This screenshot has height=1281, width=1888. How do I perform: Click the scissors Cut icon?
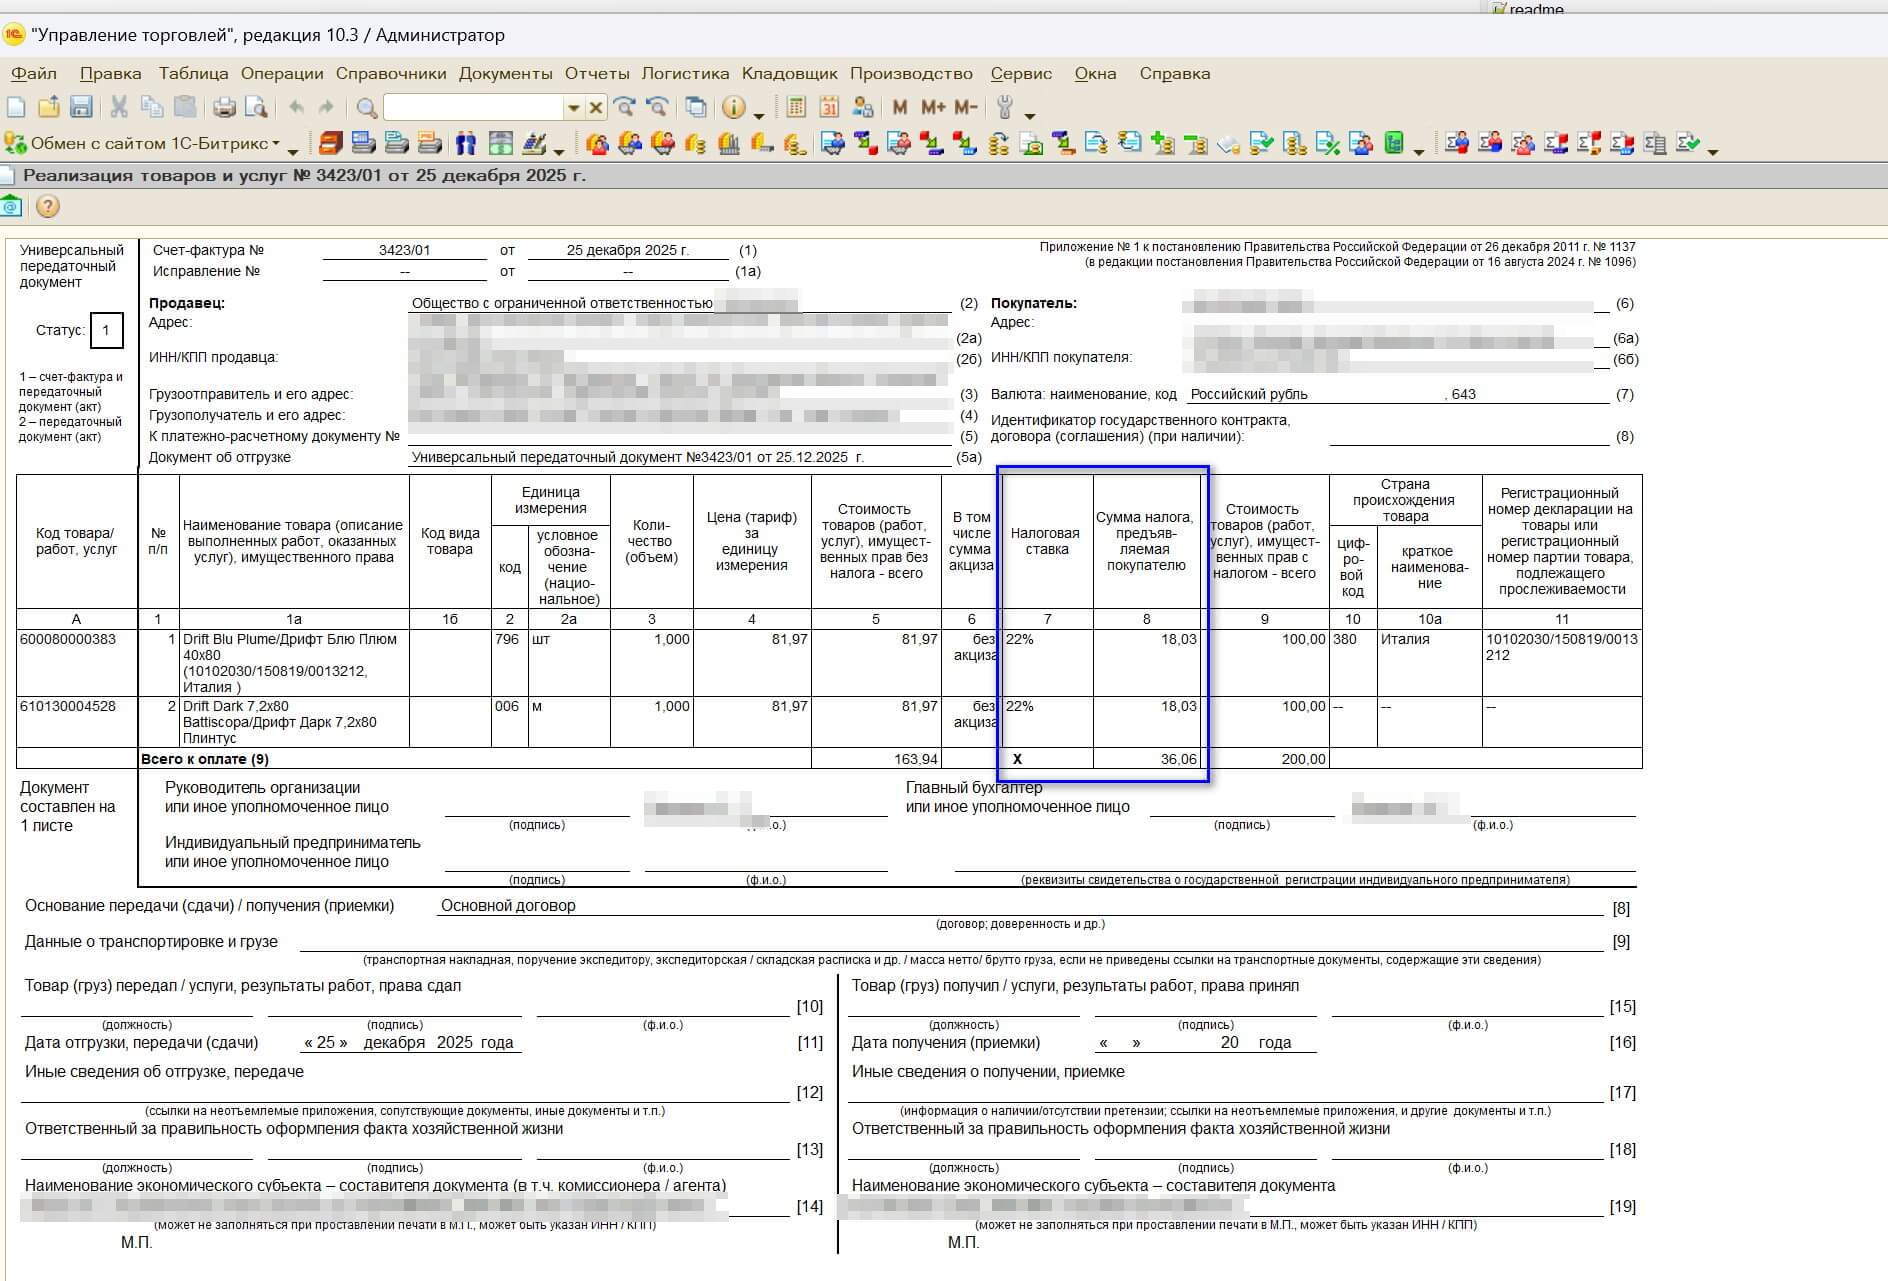[119, 107]
